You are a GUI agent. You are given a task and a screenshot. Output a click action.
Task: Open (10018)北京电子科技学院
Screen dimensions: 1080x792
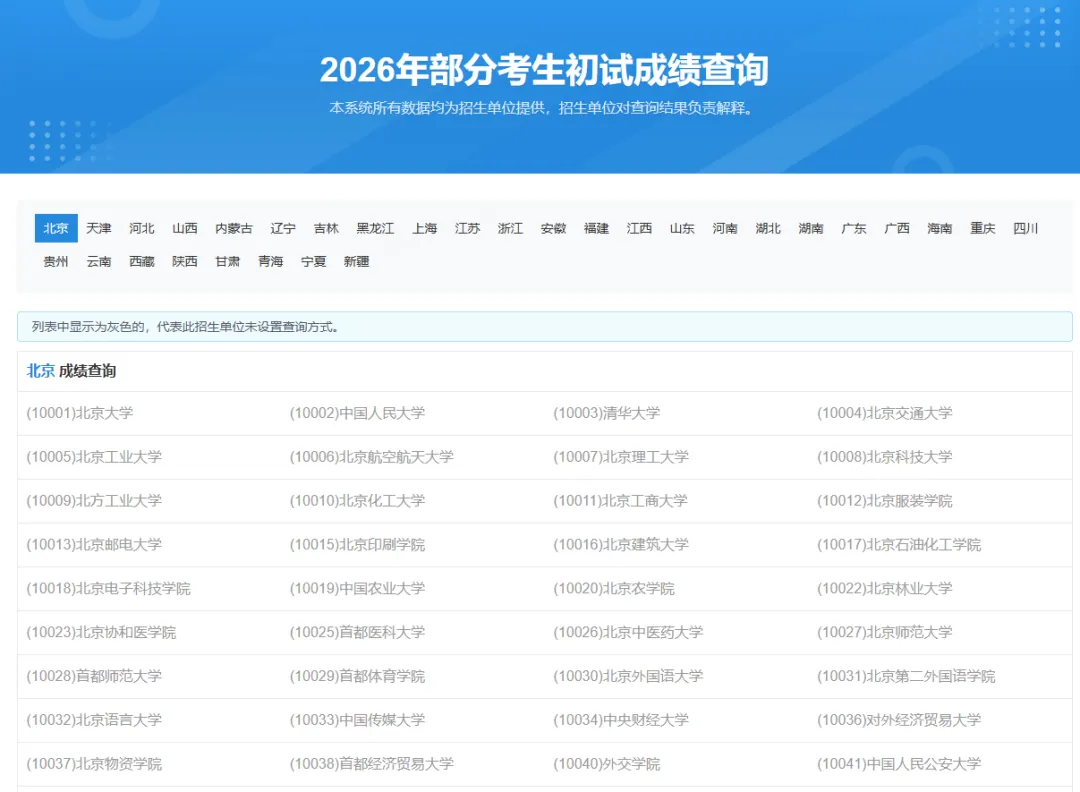[x=109, y=588]
